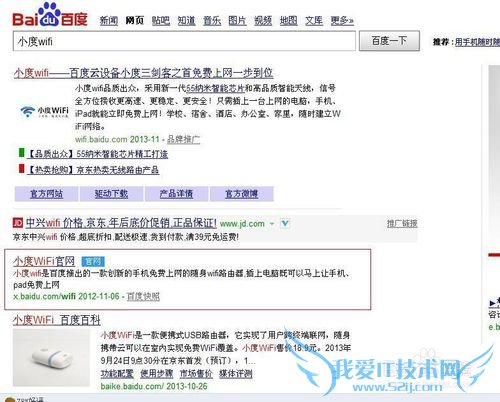Click the blue V verification badge
The width and height of the screenshot is (500, 402).
point(285,223)
